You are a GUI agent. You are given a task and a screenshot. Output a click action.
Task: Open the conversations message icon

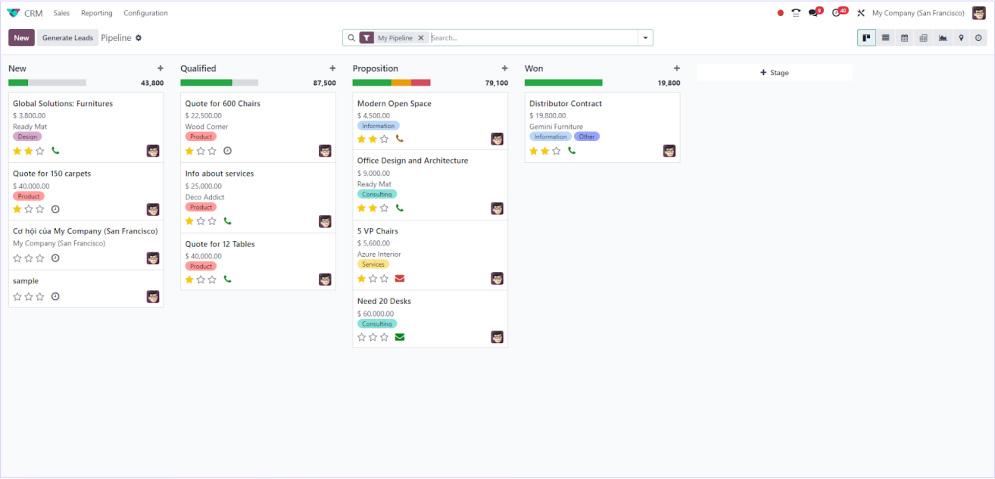(x=814, y=13)
